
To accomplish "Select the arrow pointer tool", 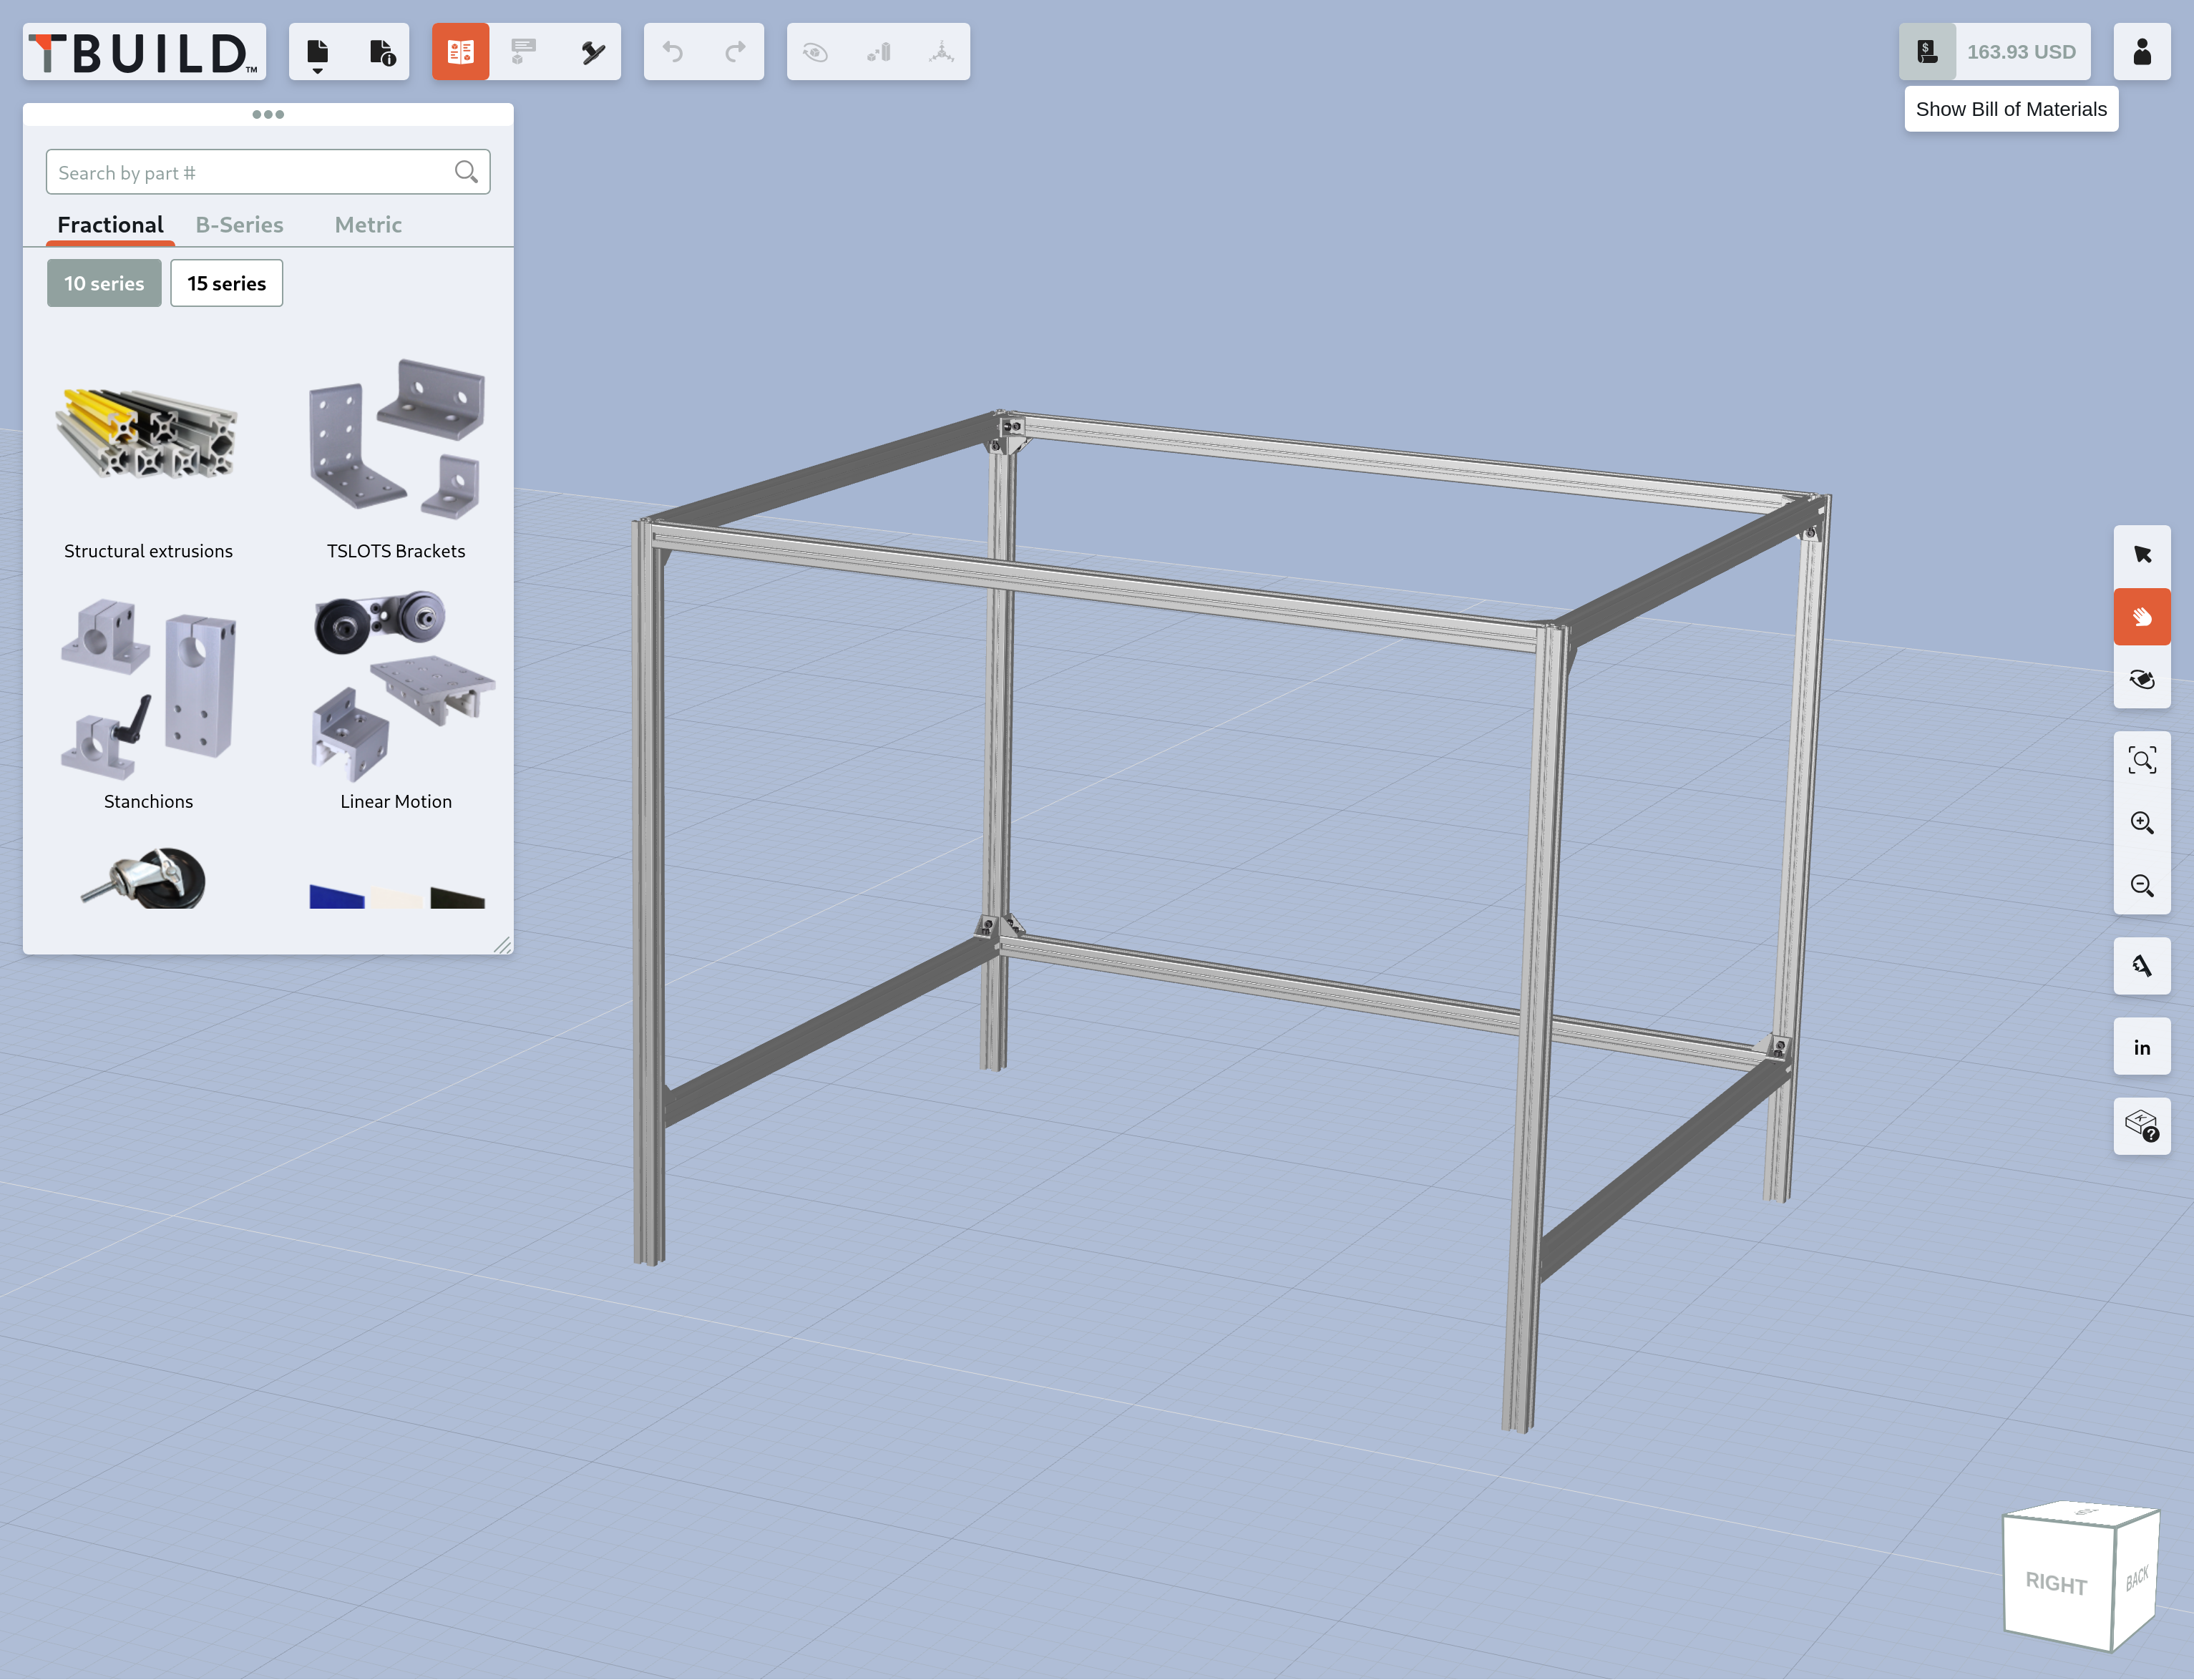I will [x=2141, y=555].
